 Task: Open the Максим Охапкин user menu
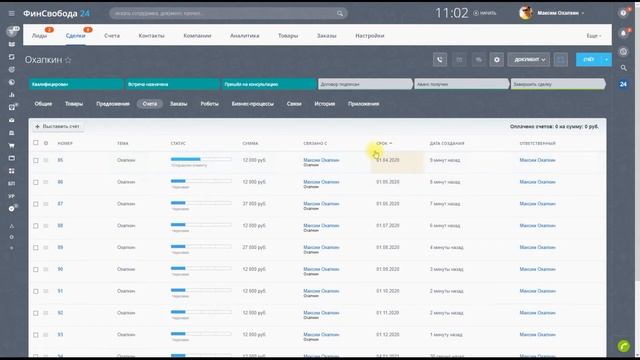point(560,13)
